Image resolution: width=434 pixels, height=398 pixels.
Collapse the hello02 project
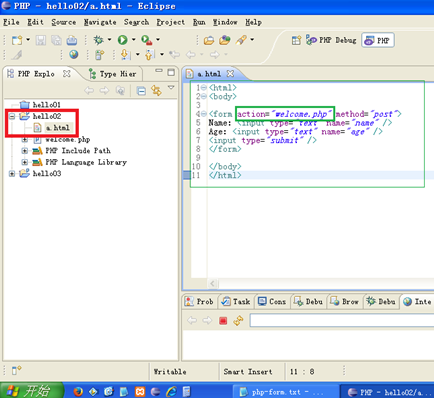[12, 116]
